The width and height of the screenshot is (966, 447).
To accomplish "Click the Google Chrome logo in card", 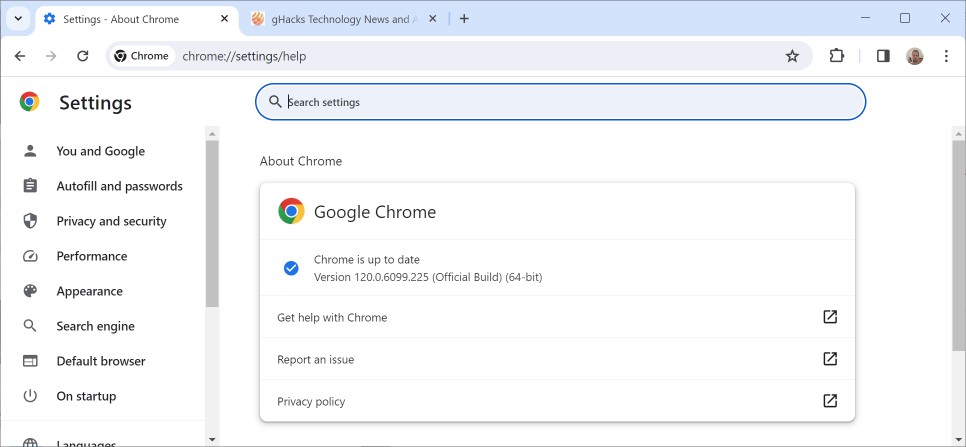I will (291, 211).
